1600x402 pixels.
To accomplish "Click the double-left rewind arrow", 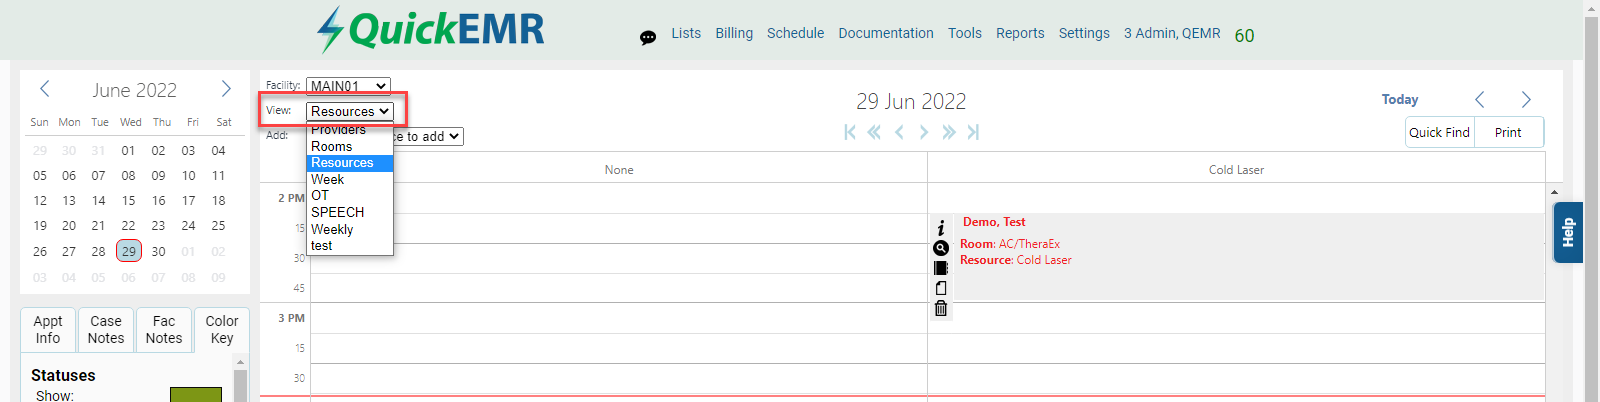I will 874,132.
